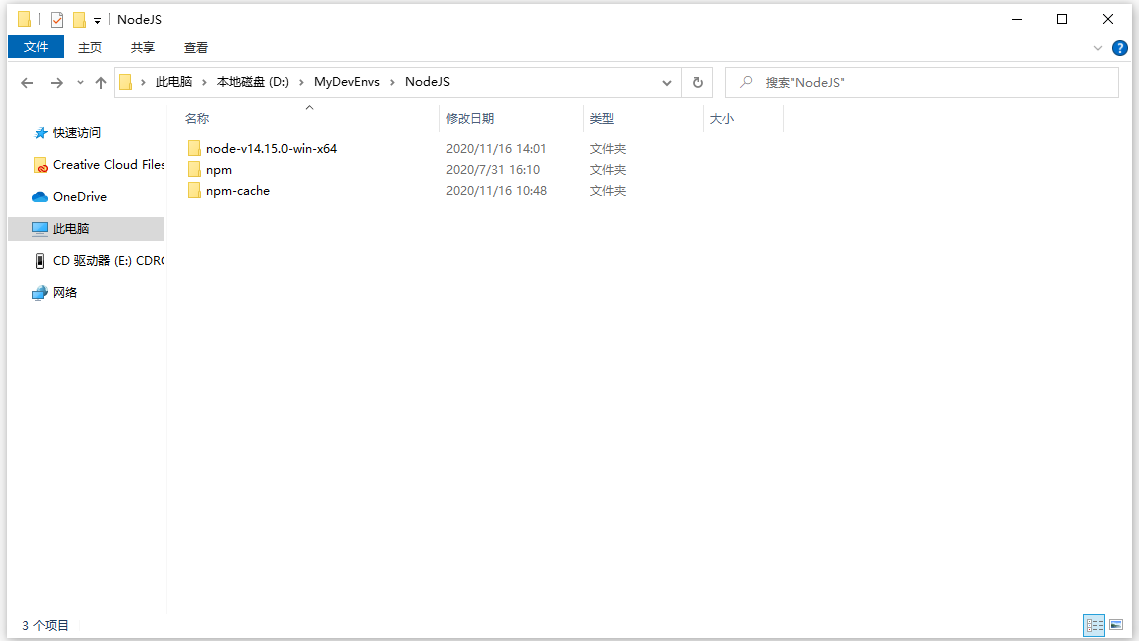1139x641 pixels.
Task: Select the npm-cache folder name
Action: tap(238, 191)
